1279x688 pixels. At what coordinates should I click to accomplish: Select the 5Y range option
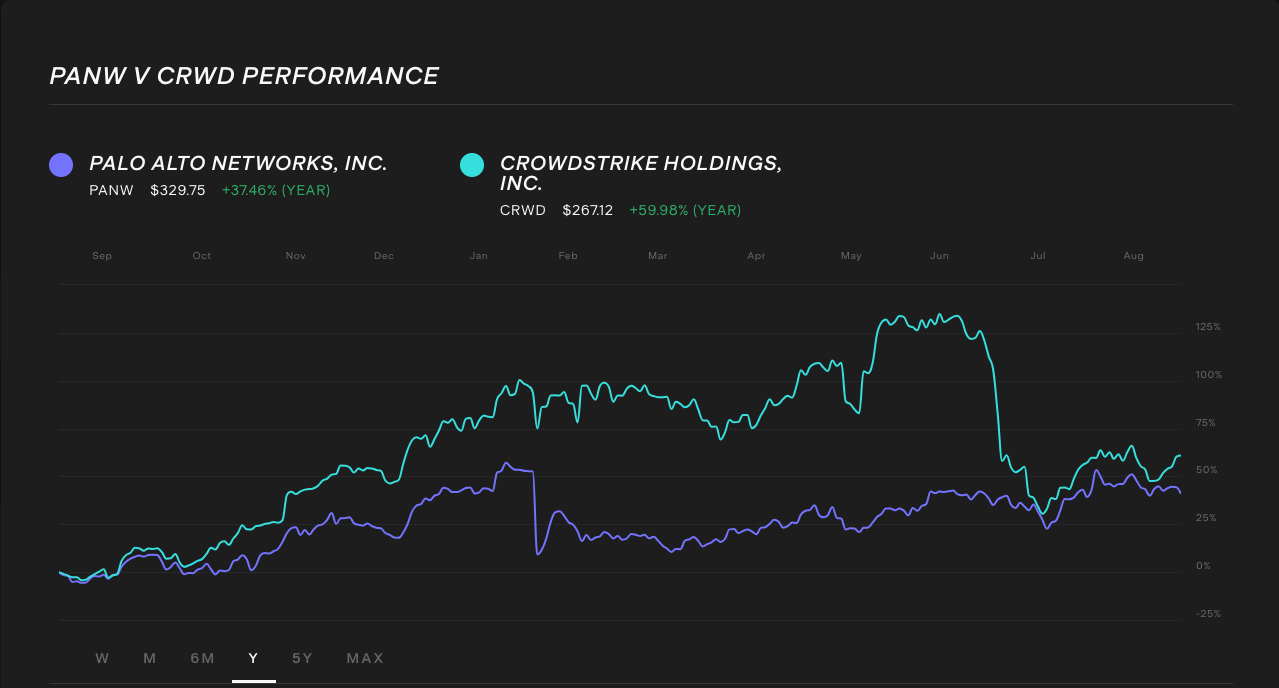click(302, 658)
